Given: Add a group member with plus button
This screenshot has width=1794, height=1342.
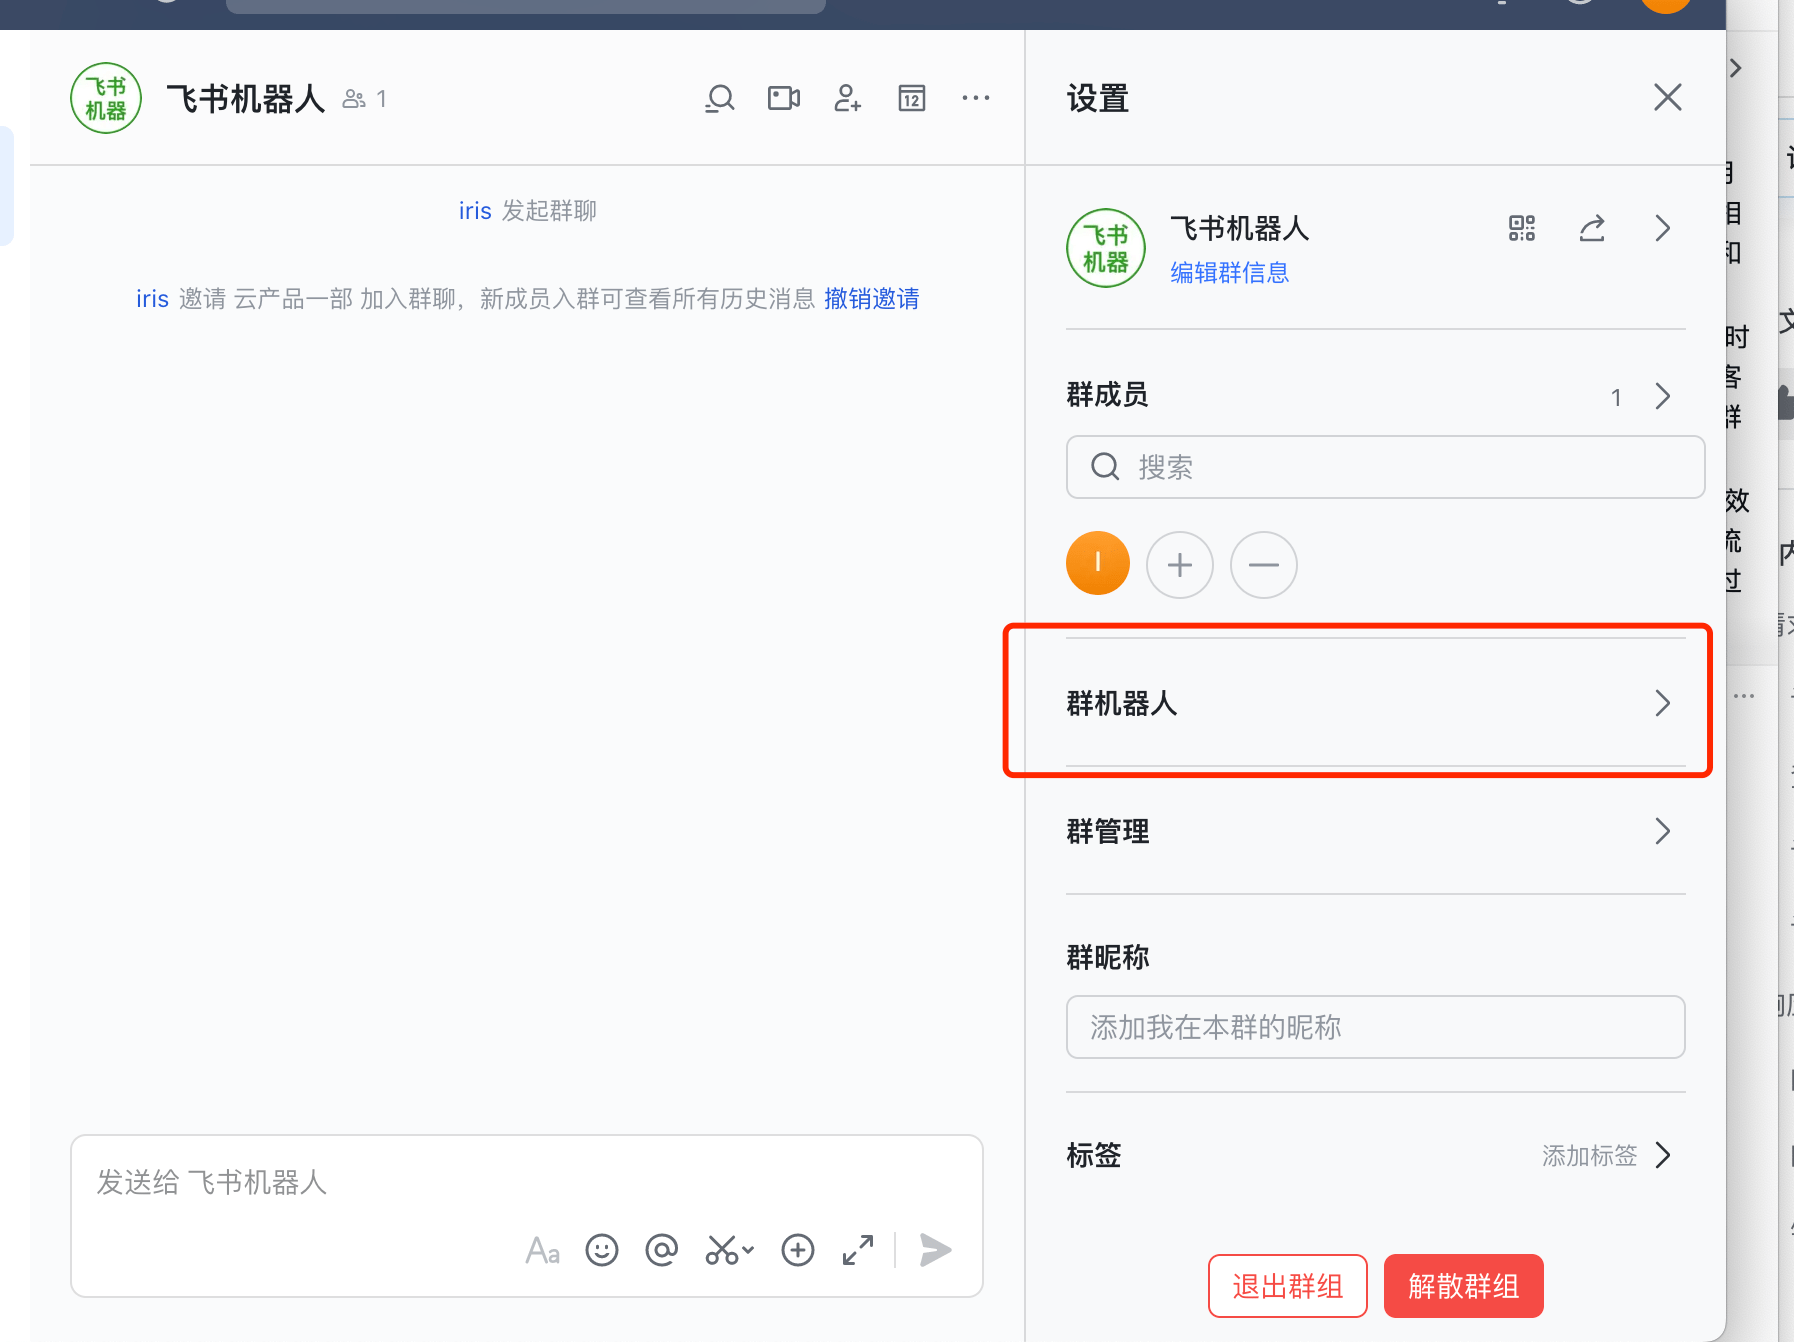Looking at the screenshot, I should 1180,565.
